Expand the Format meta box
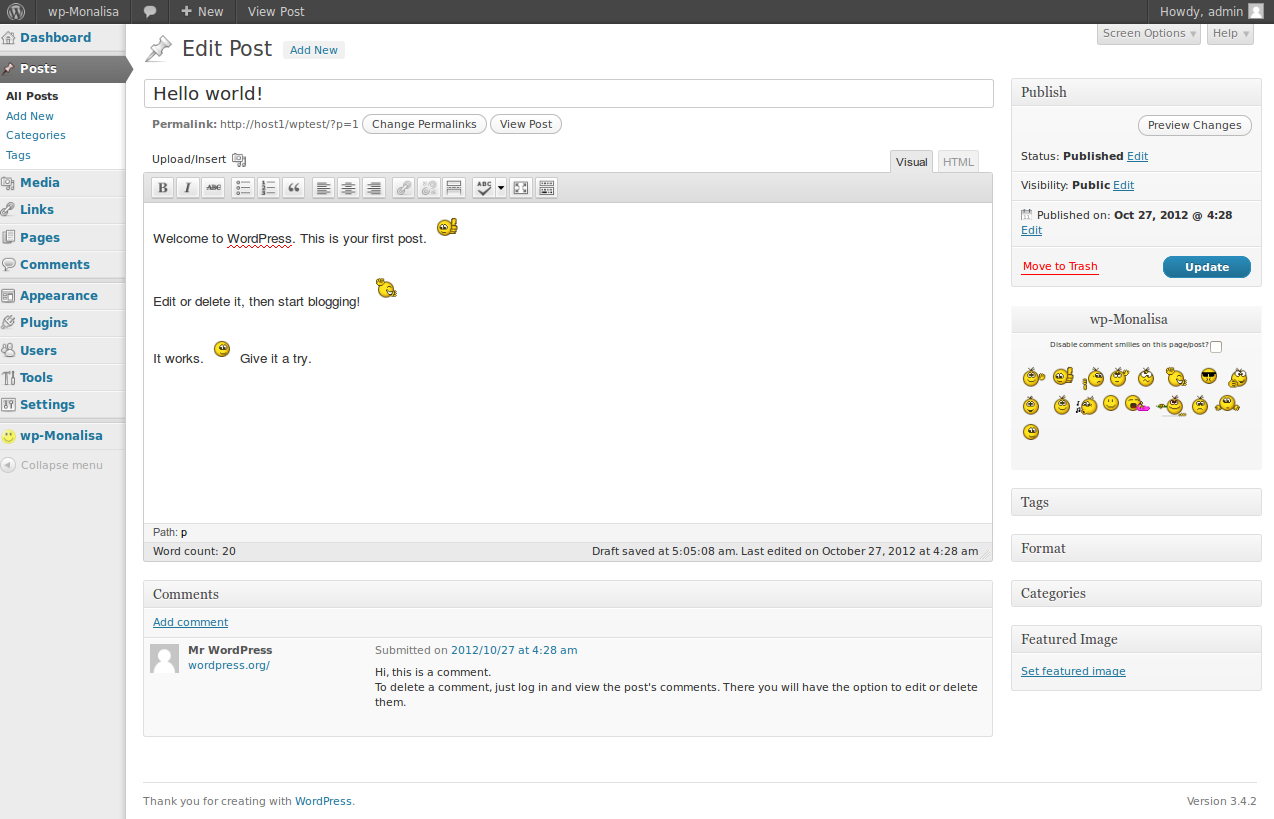This screenshot has width=1274, height=819. tap(1136, 548)
